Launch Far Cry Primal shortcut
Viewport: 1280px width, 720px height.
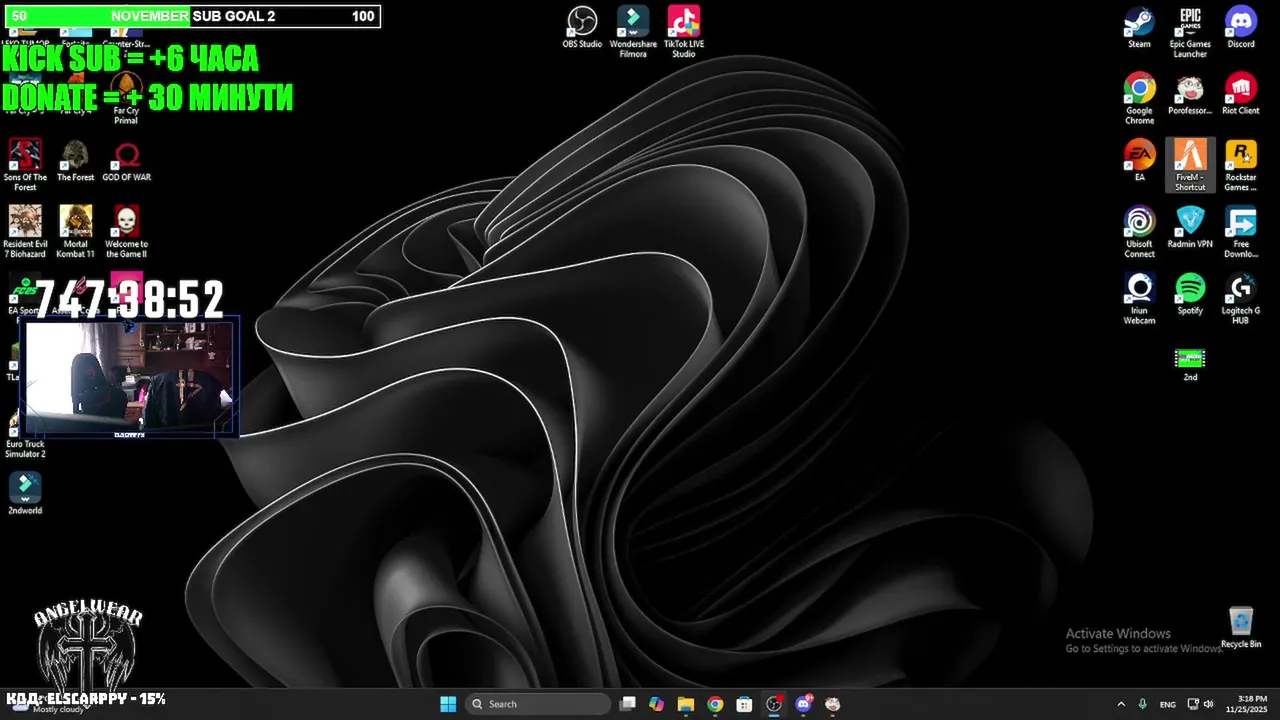126,99
